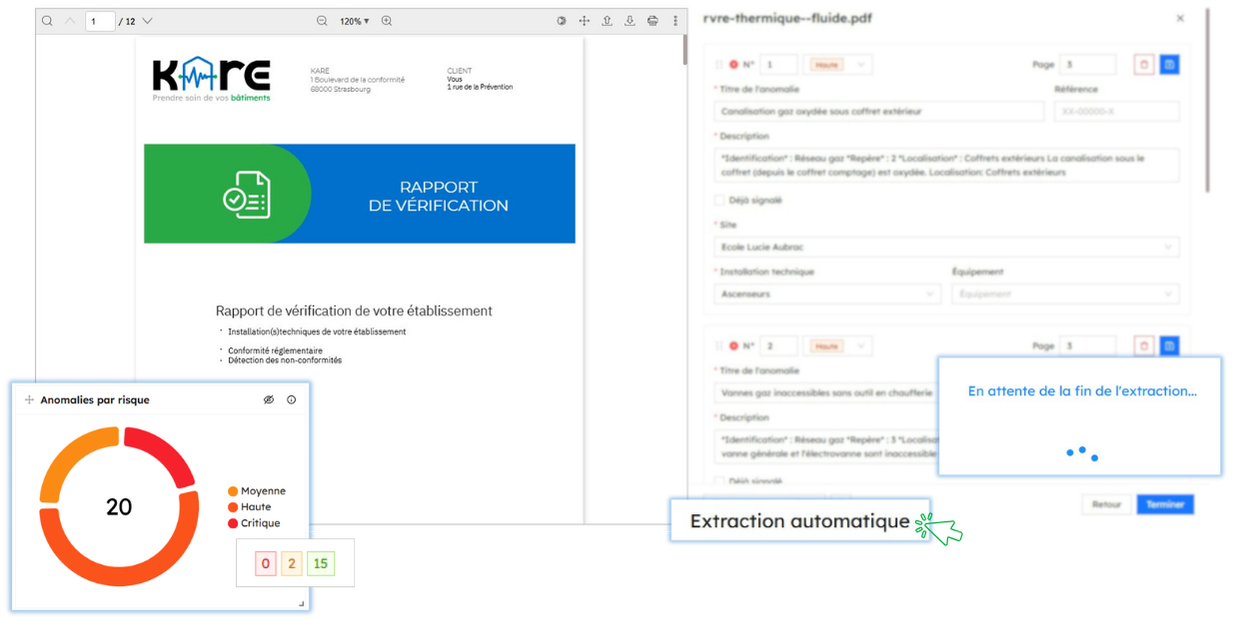Viewport: 1236px width, 619px height.
Task: Print the PDF with printer icon
Action: 653,21
